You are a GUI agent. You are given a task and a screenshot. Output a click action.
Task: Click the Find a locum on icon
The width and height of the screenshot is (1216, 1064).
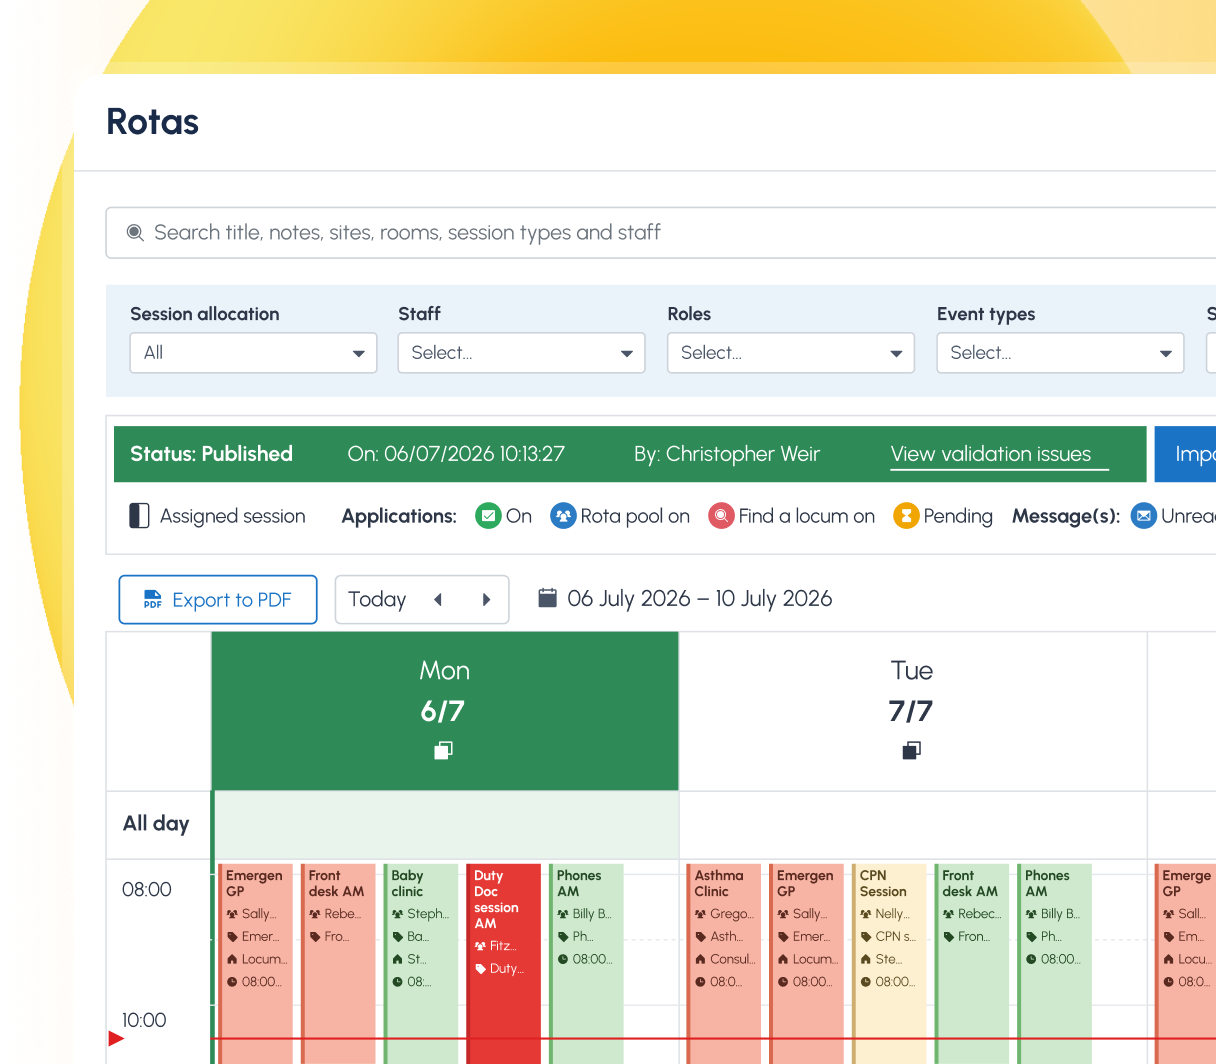(721, 516)
